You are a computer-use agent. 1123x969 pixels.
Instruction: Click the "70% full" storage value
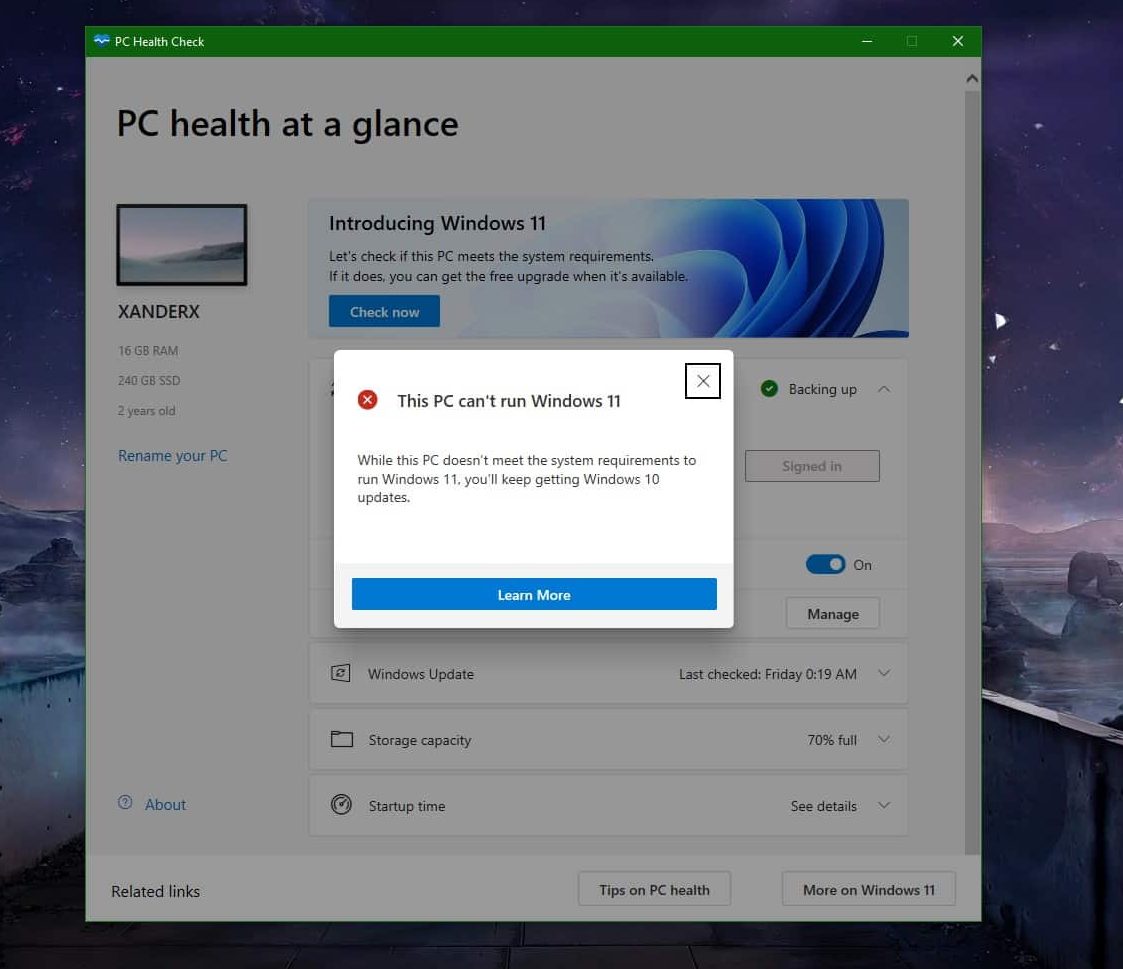point(832,740)
